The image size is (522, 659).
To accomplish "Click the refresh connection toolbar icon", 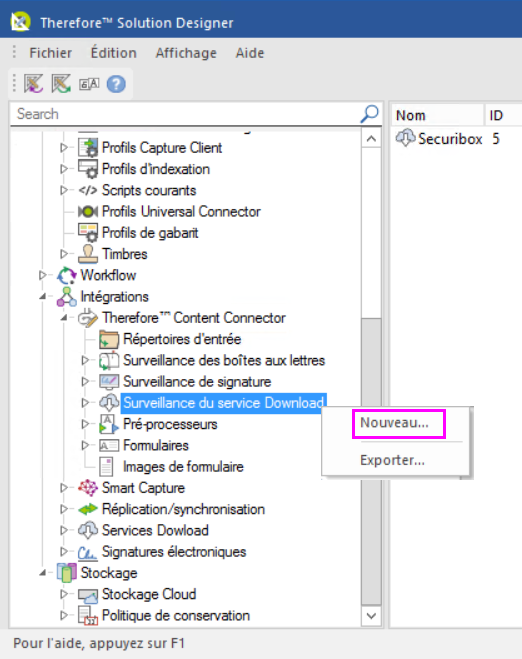I will click(61, 84).
